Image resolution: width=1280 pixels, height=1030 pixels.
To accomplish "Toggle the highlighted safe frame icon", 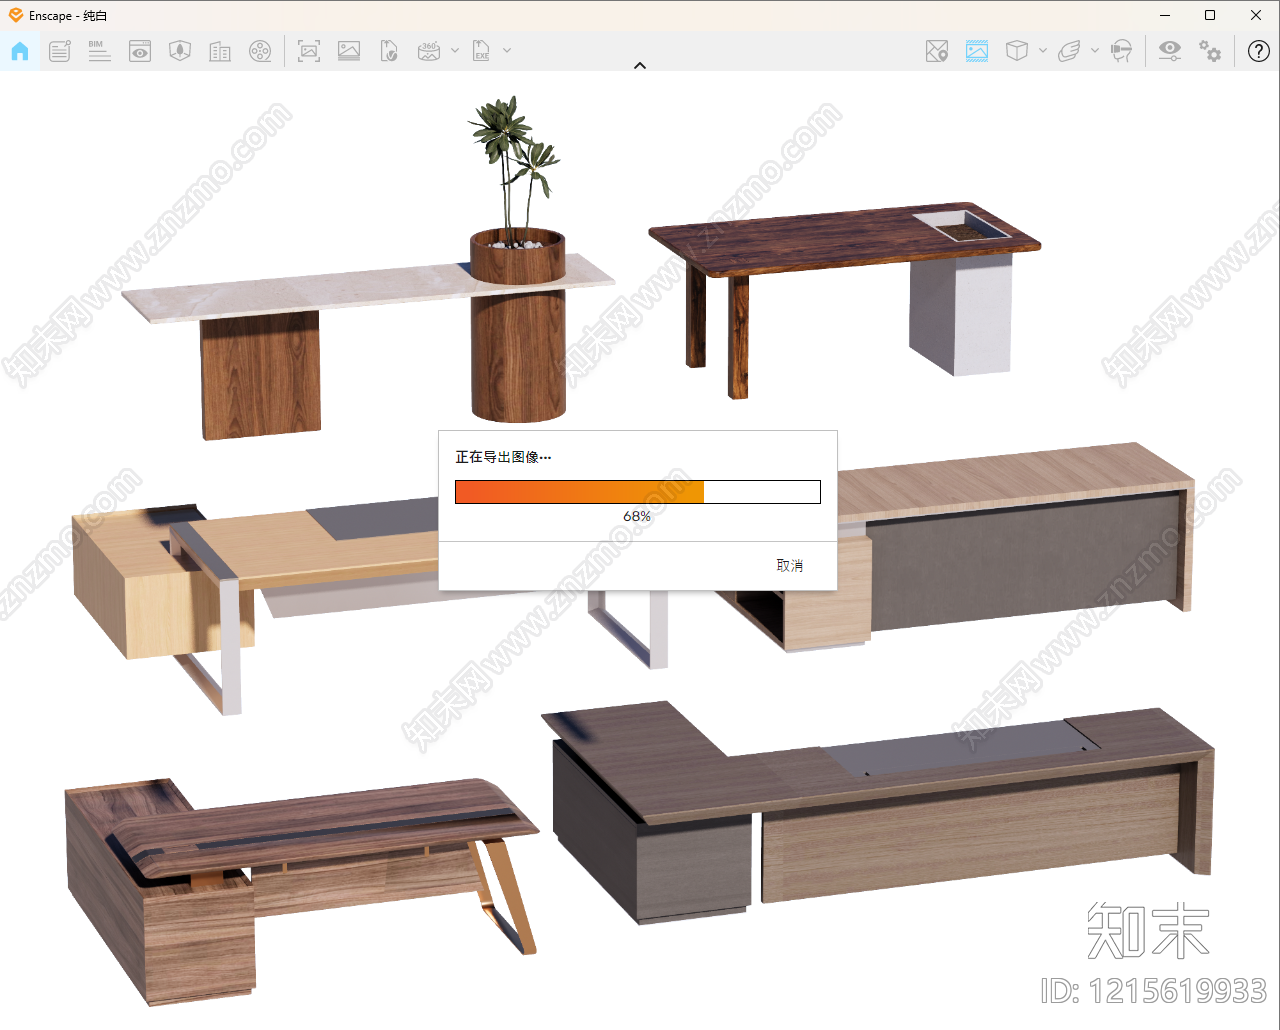I will click(x=977, y=51).
